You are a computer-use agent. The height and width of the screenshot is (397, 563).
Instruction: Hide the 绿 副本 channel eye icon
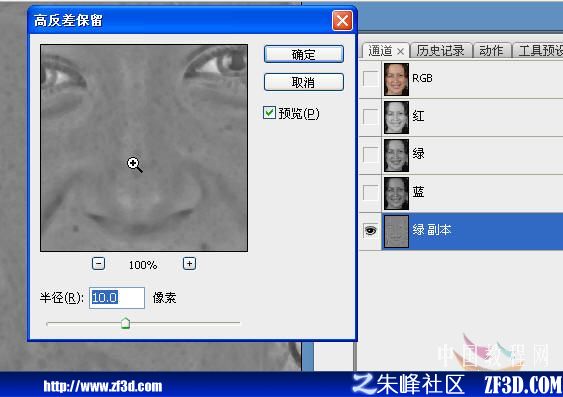click(370, 231)
